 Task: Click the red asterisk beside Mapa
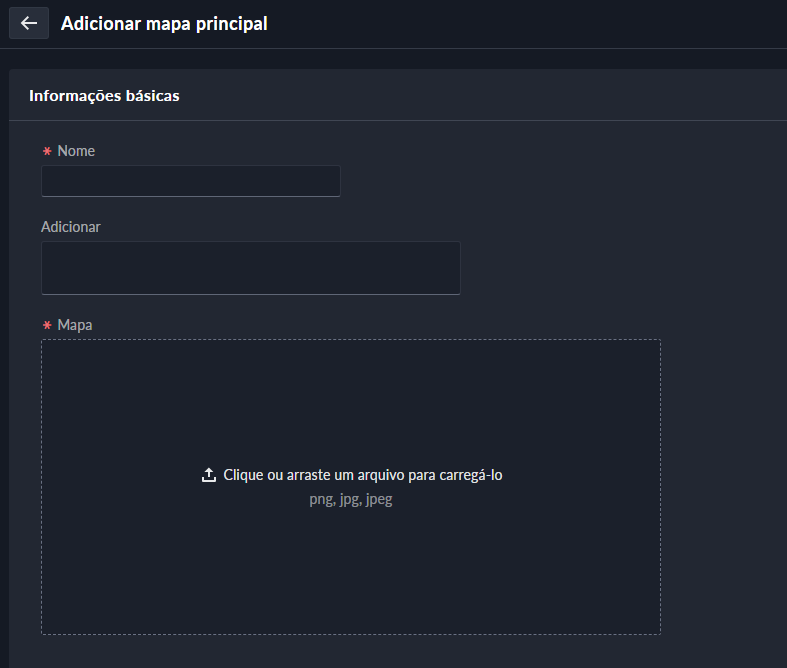pyautogui.click(x=46, y=326)
